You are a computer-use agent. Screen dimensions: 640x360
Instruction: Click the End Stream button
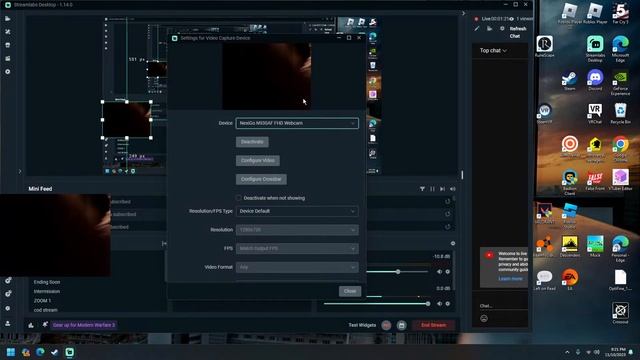pyautogui.click(x=433, y=325)
